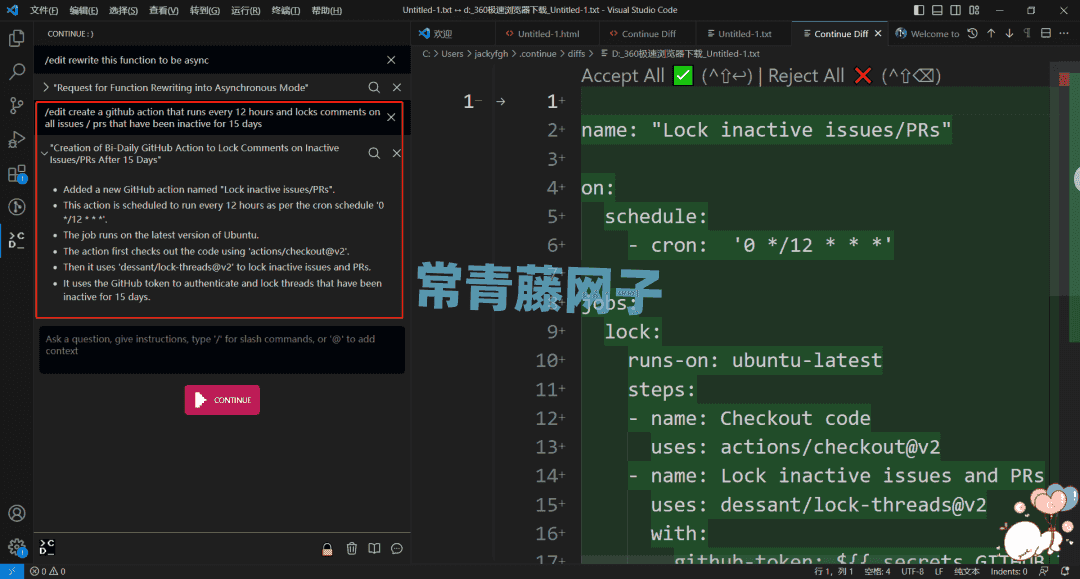This screenshot has width=1080, height=579.
Task: Open the Search view in the activity bar
Action: click(17, 72)
